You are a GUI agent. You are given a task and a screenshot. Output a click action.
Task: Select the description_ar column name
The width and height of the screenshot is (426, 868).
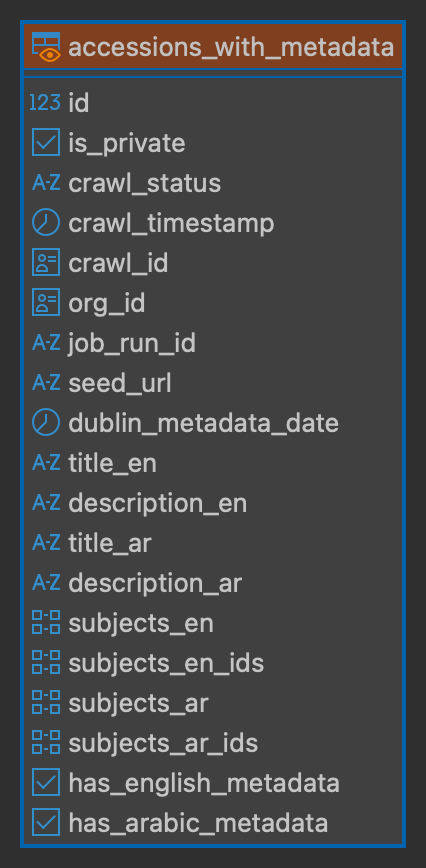coord(155,583)
